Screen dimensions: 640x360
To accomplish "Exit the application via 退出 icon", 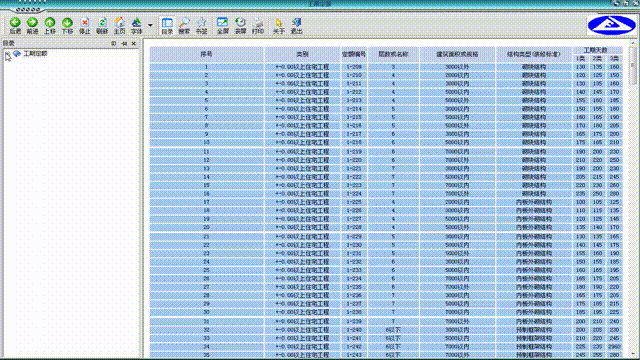I will point(296,25).
